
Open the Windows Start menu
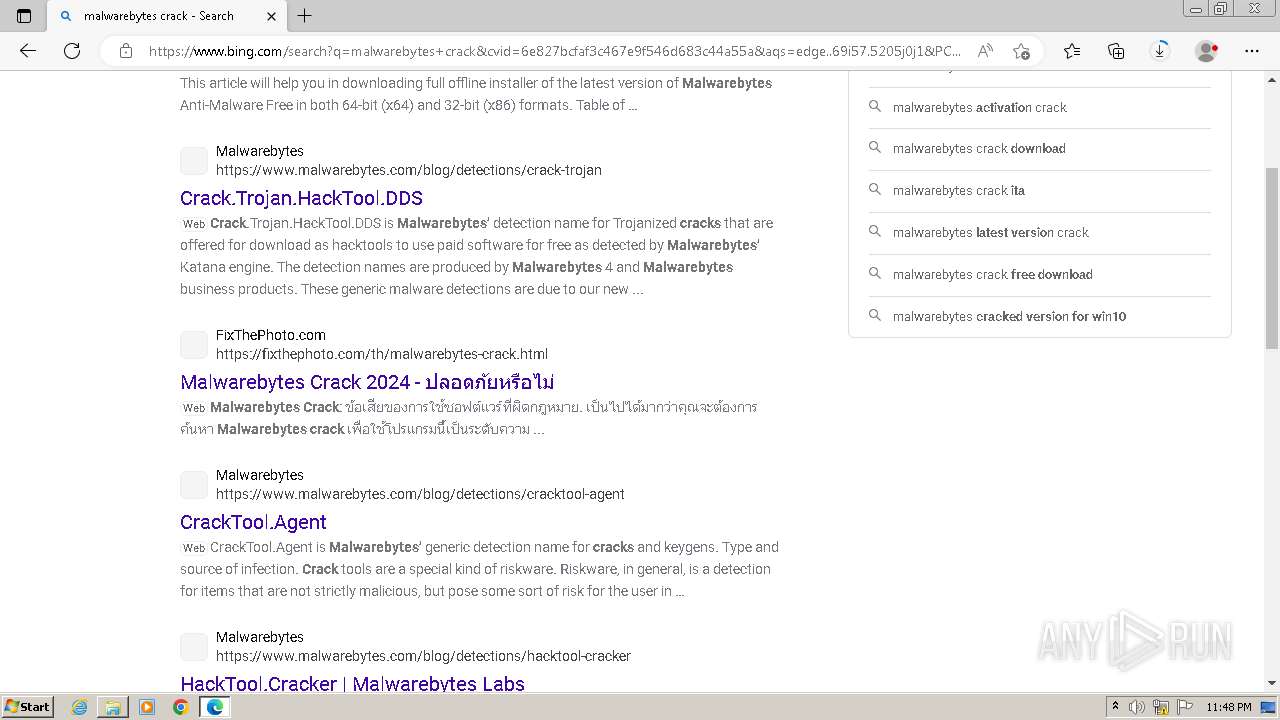pos(28,707)
